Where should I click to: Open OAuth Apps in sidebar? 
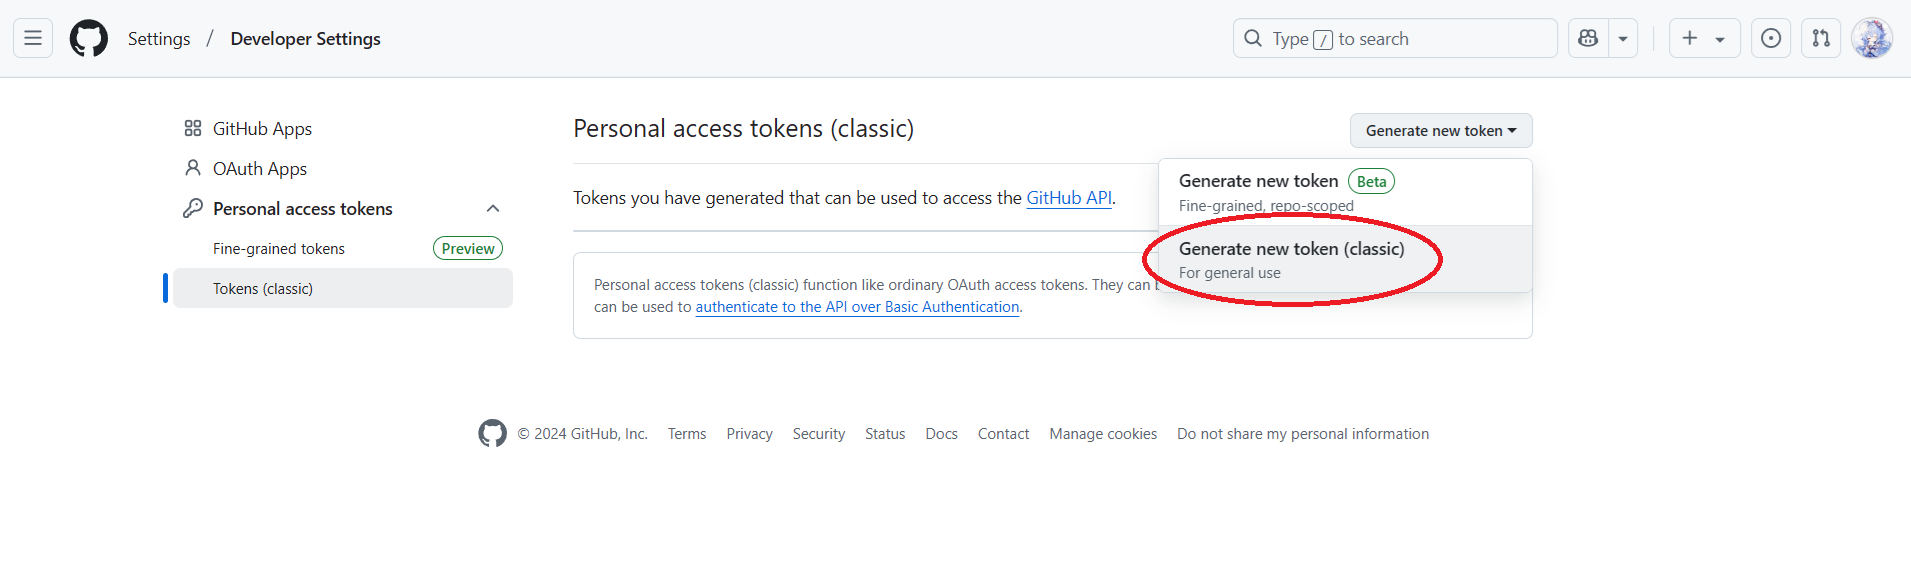pos(259,169)
